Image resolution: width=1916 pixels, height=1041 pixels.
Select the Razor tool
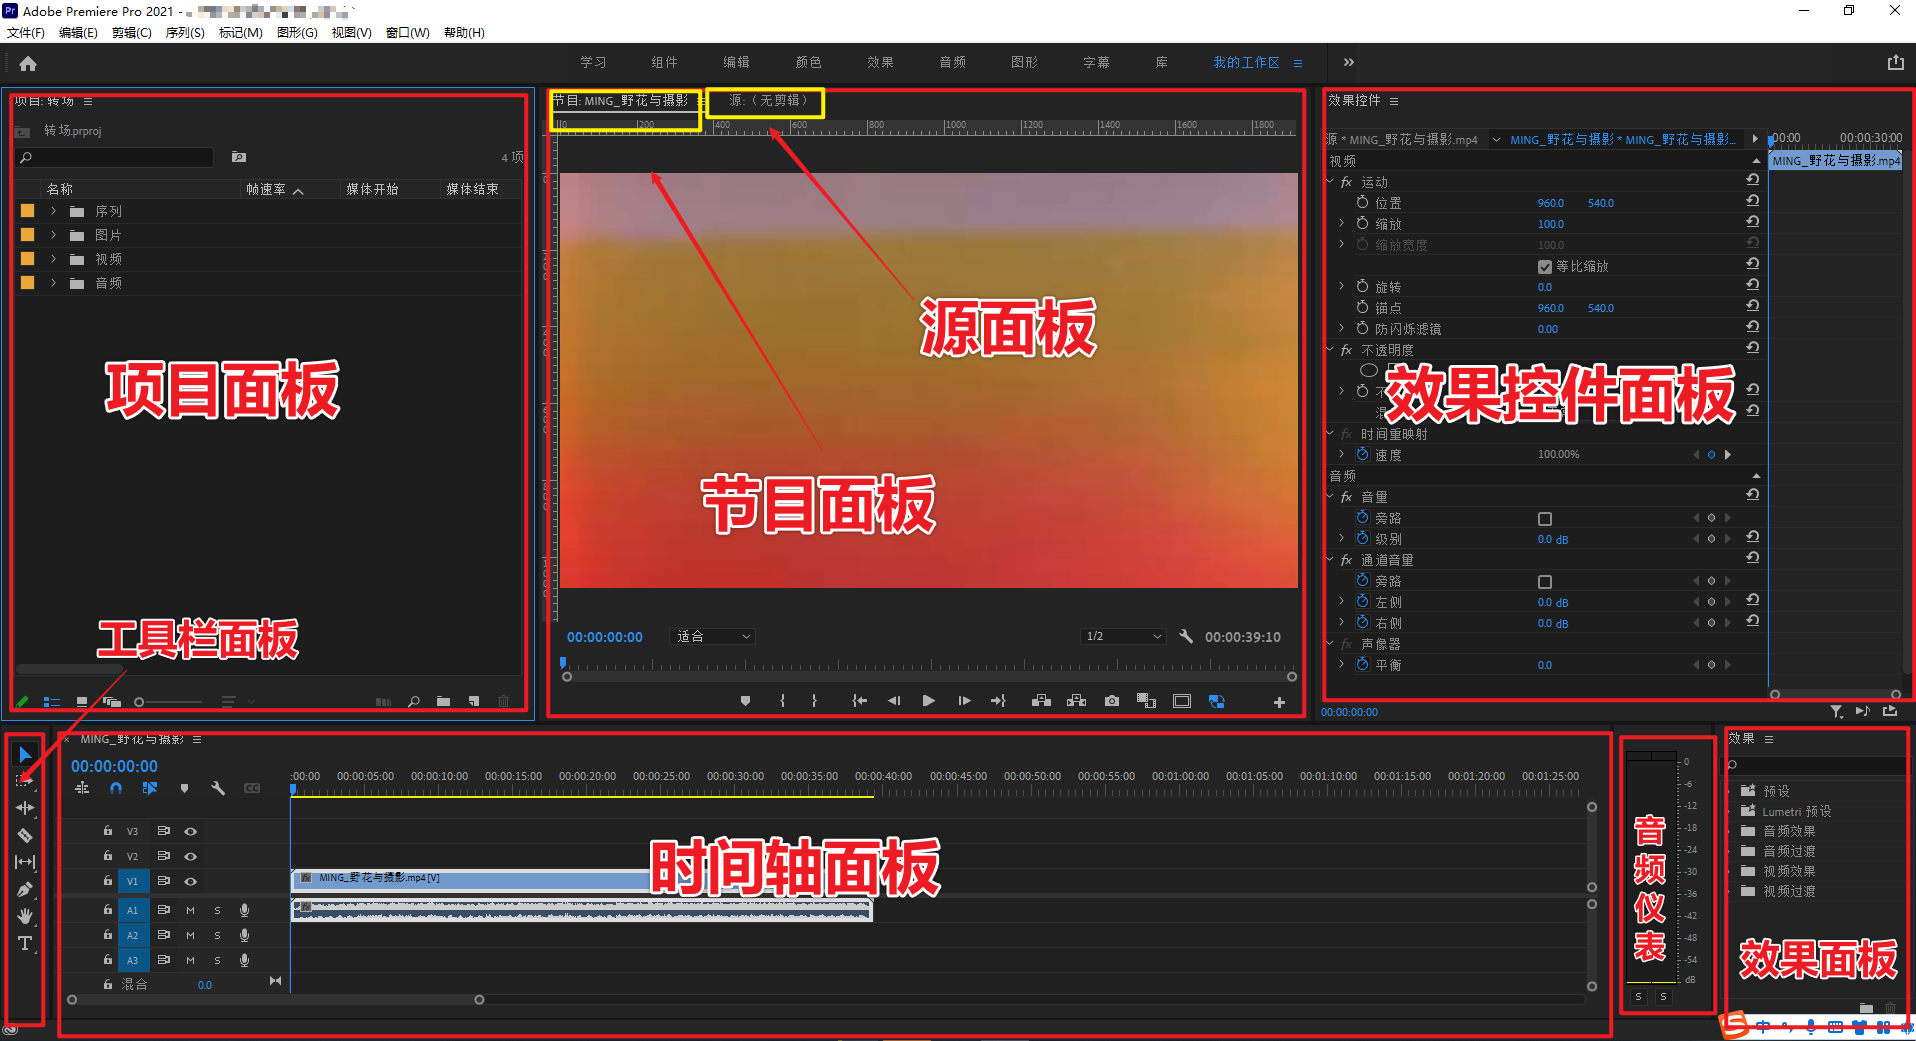click(x=25, y=835)
